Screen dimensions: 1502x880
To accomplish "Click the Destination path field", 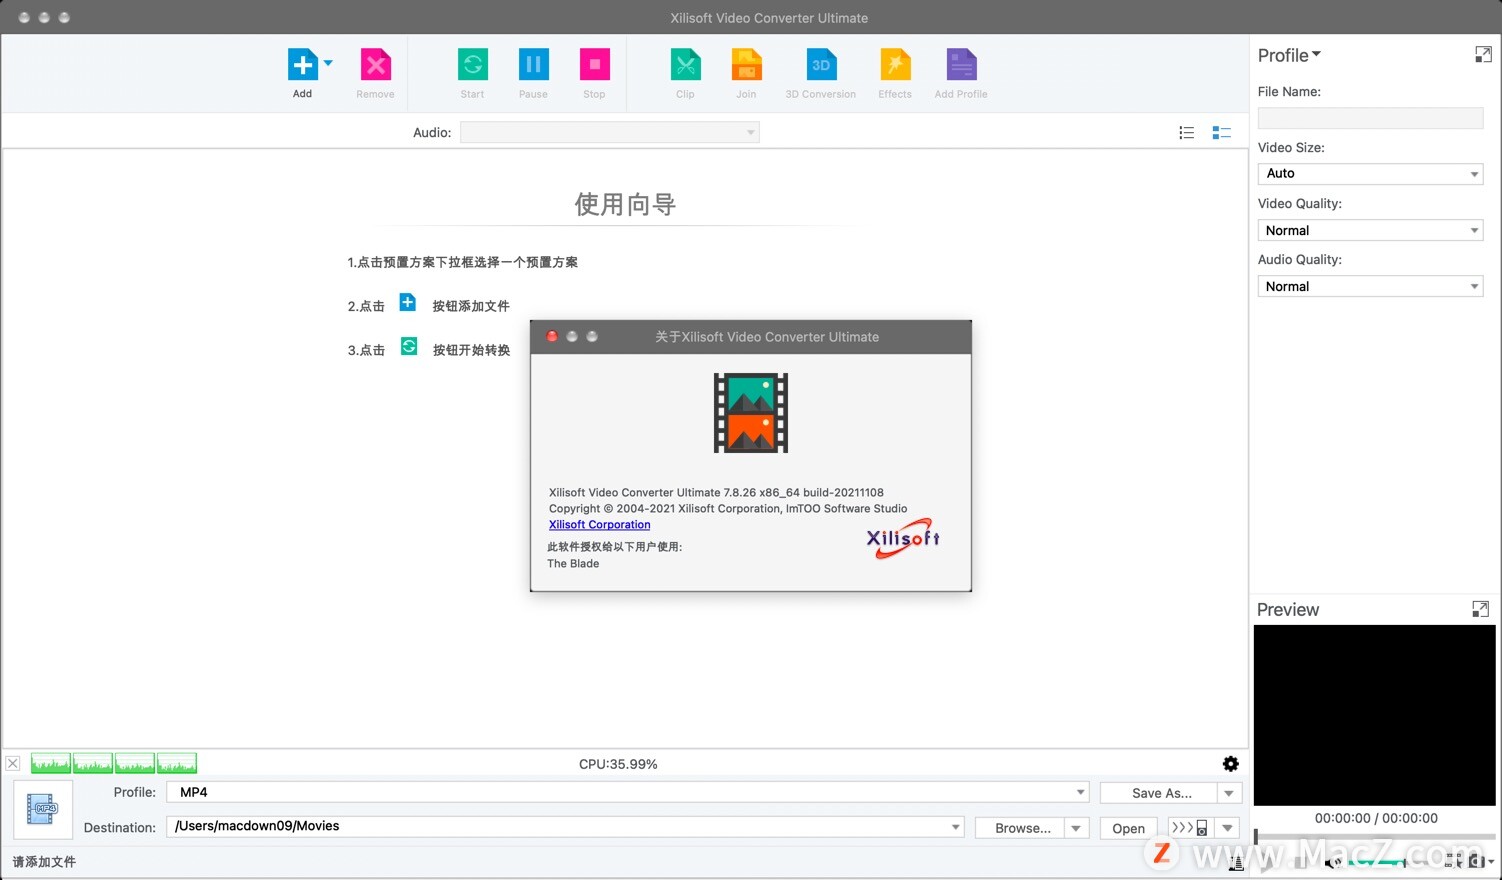I will (565, 826).
